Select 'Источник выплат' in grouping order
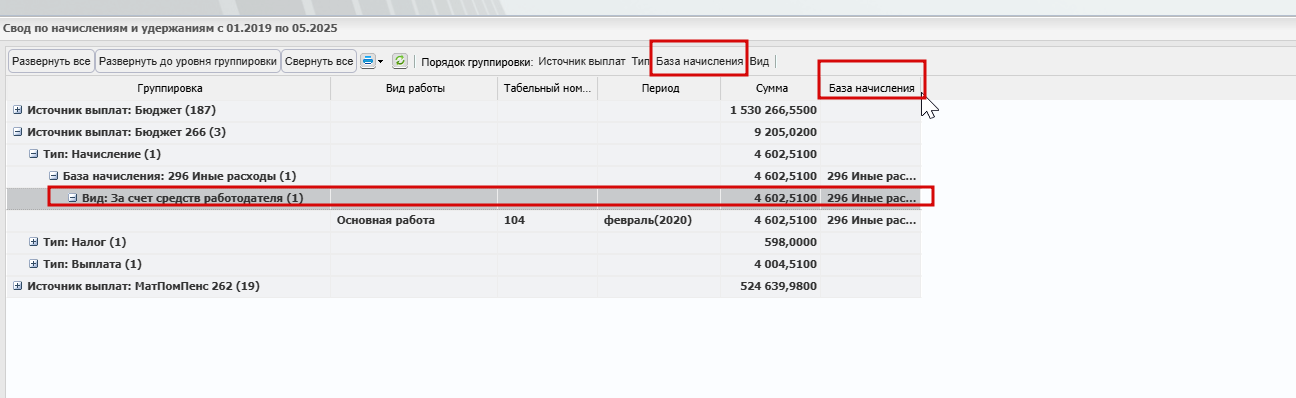The height and width of the screenshot is (398, 1296). pos(582,61)
